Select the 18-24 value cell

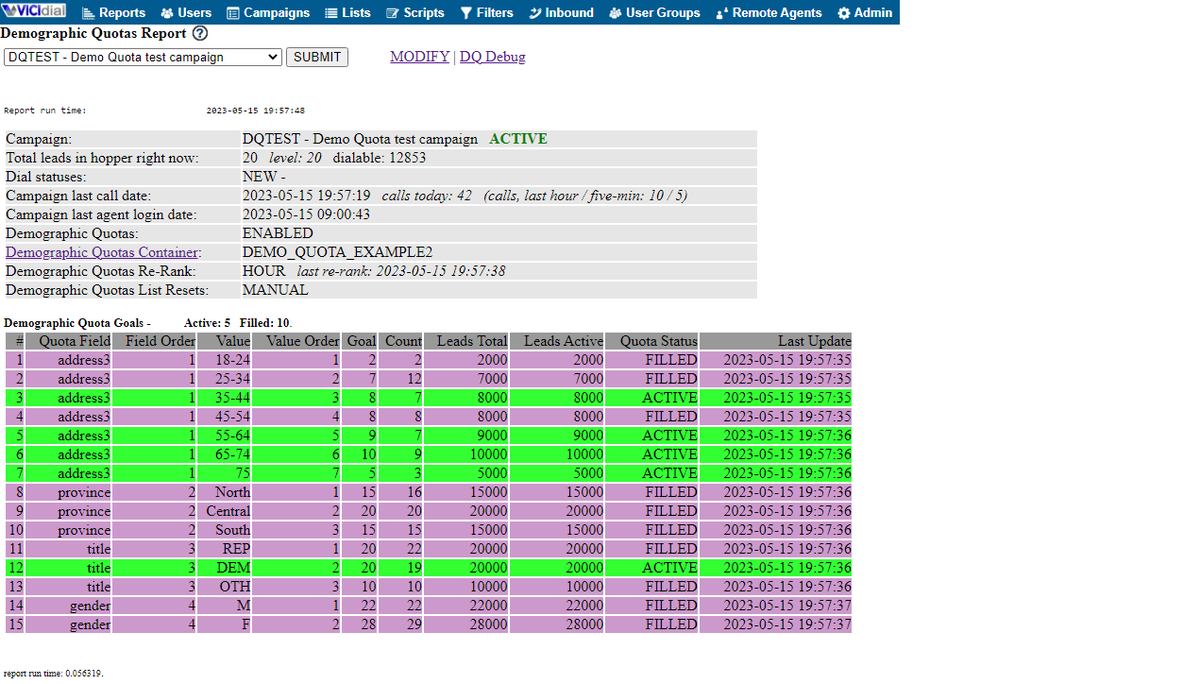click(224, 360)
